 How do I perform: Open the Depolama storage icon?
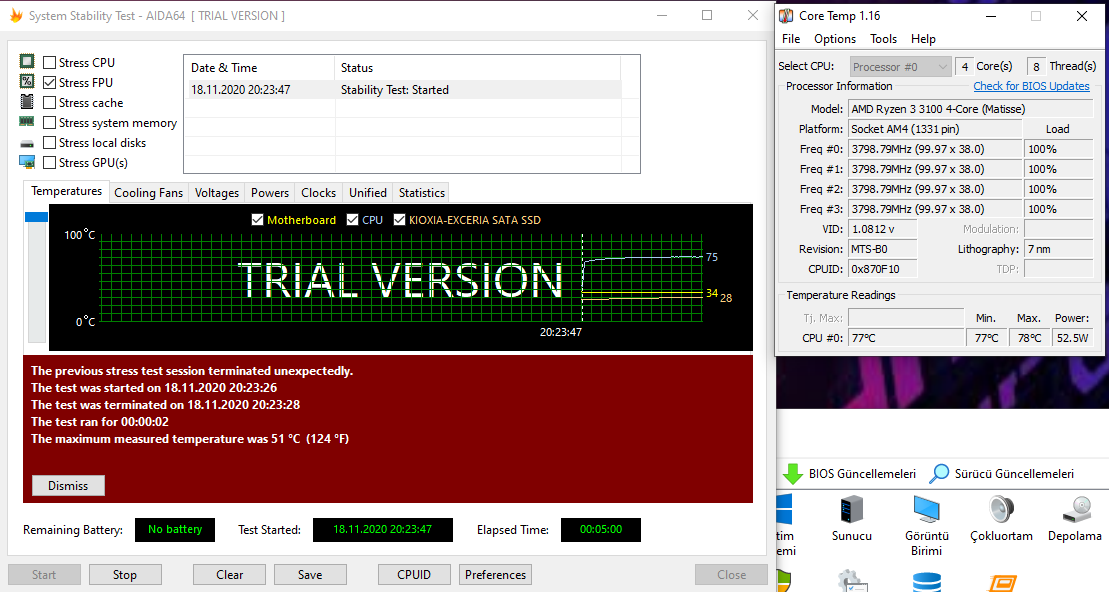coord(1076,509)
